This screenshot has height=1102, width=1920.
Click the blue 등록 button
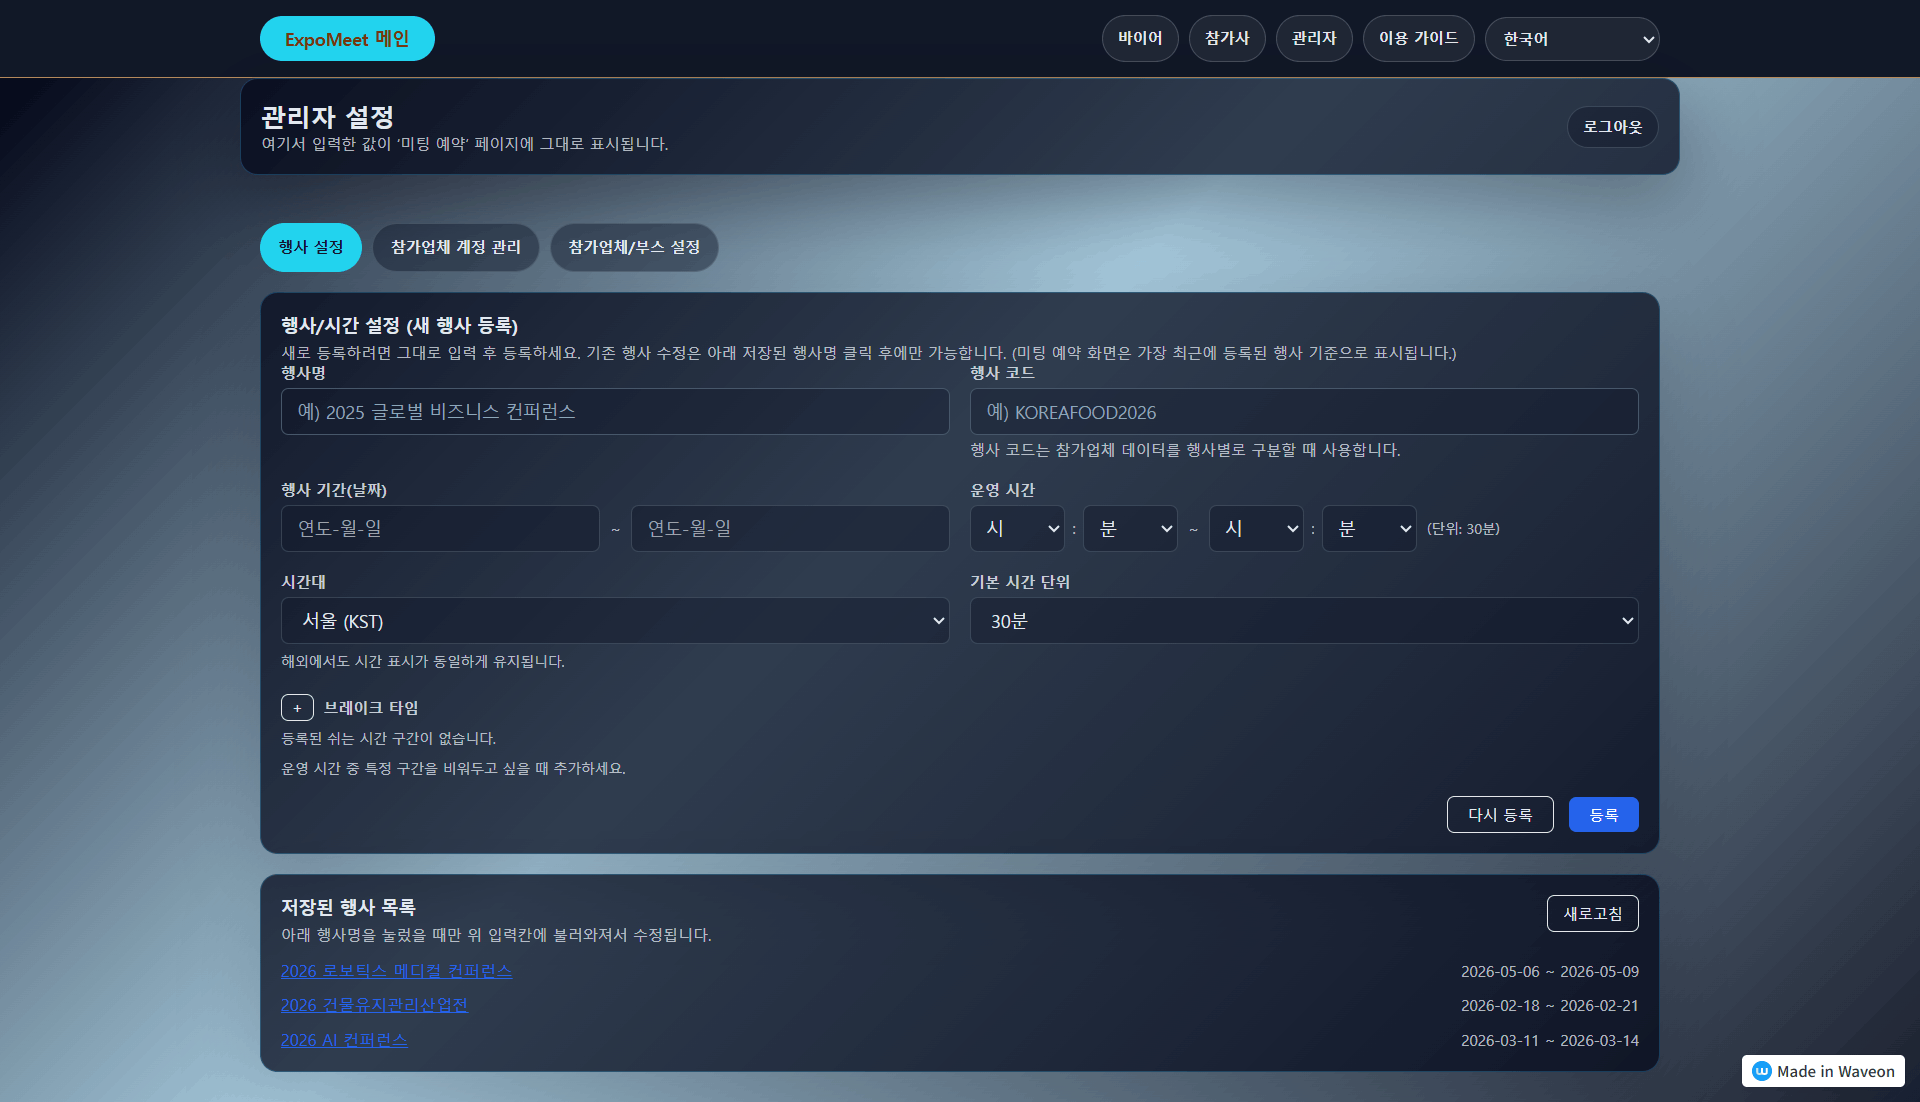pyautogui.click(x=1603, y=815)
